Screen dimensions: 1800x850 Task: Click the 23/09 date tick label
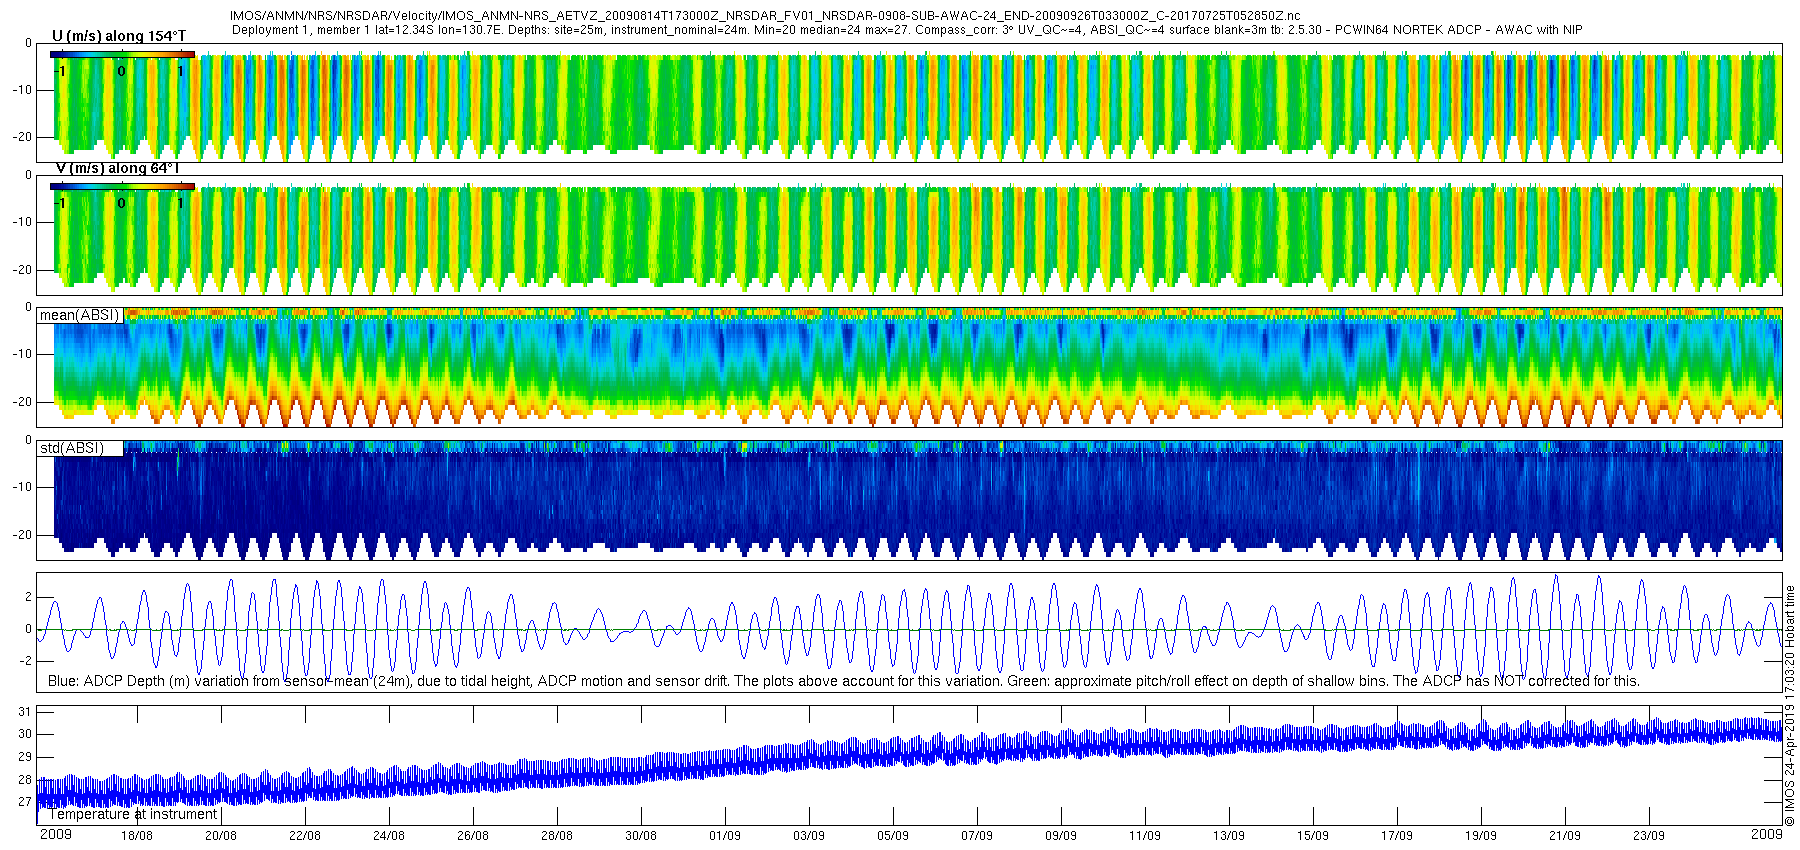pos(1648,836)
